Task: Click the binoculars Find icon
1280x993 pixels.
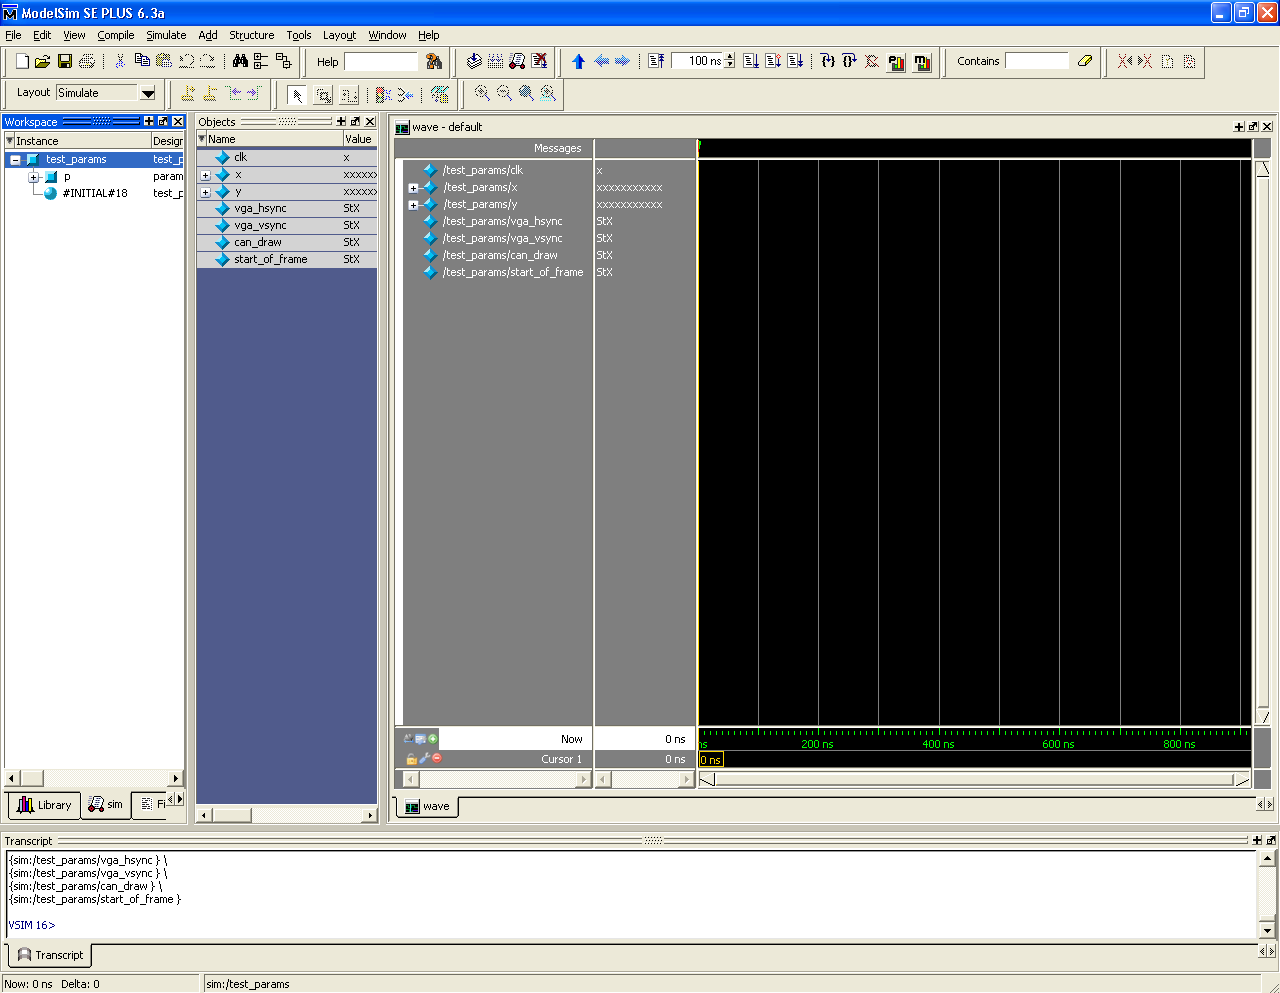Action: 240,62
